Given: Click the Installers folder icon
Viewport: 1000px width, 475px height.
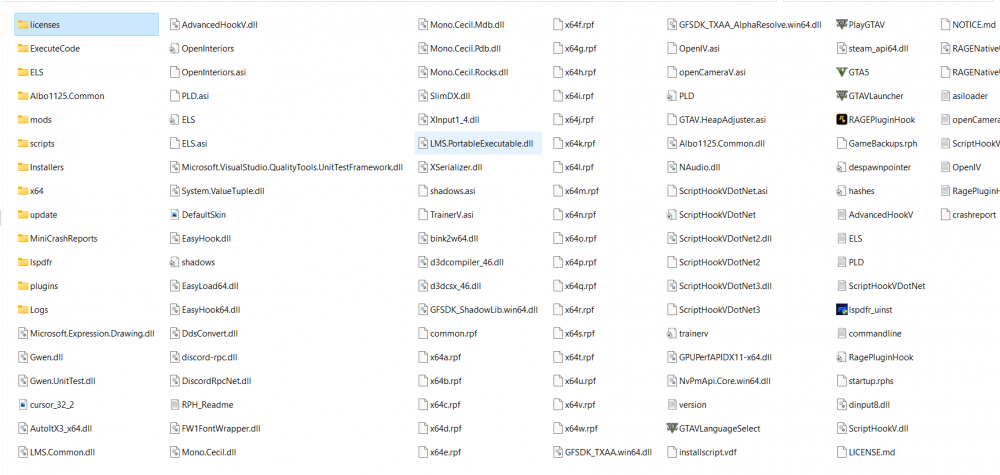Looking at the screenshot, I should coord(23,168).
